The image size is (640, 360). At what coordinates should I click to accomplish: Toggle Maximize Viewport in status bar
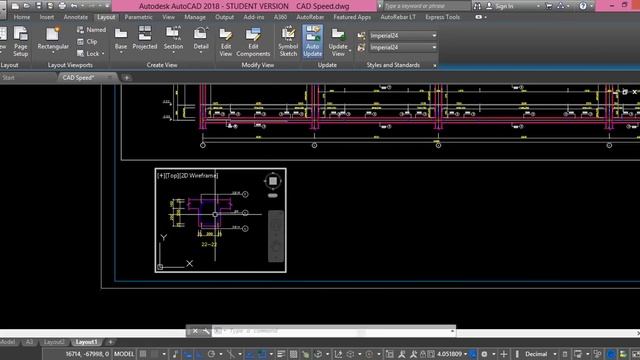click(x=390, y=354)
